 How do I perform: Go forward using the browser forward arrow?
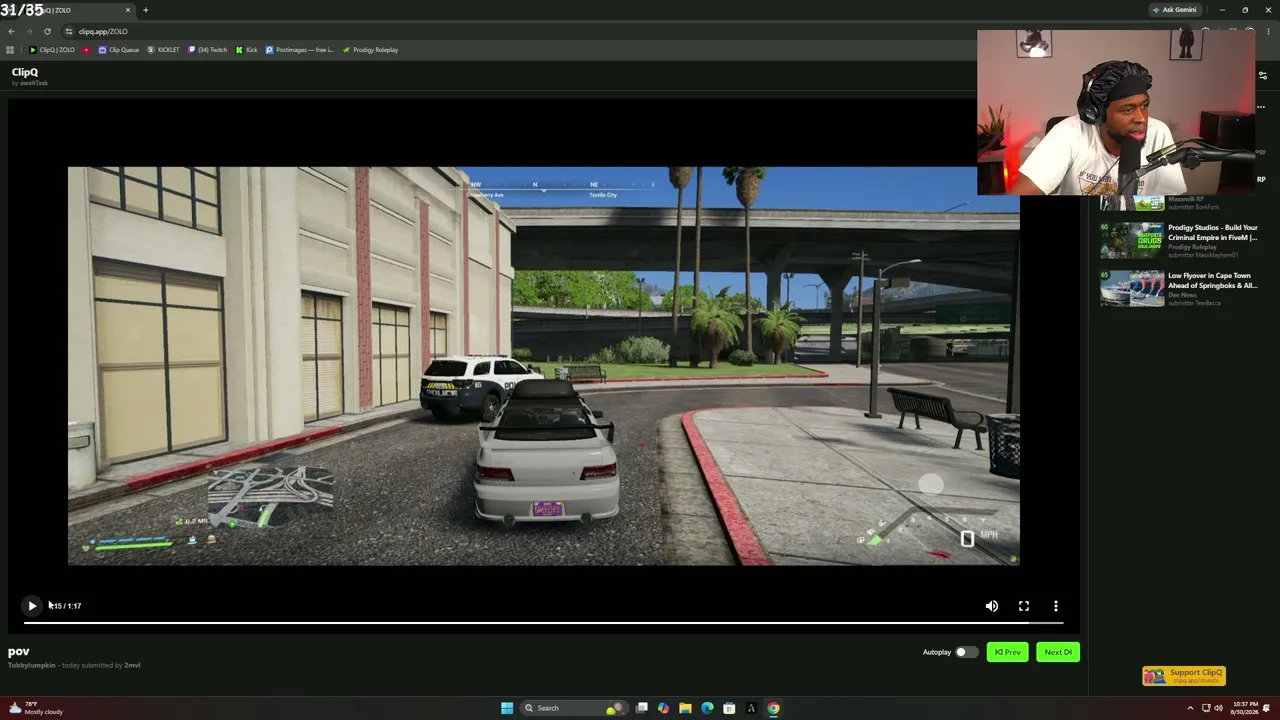pyautogui.click(x=29, y=31)
